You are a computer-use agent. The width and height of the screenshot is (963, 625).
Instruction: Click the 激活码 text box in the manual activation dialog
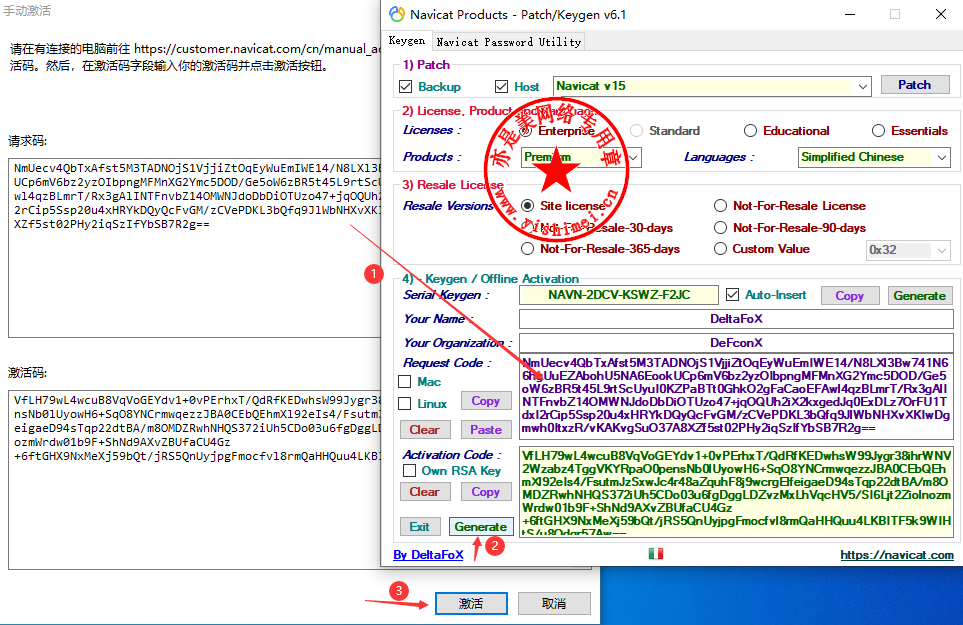(x=194, y=479)
